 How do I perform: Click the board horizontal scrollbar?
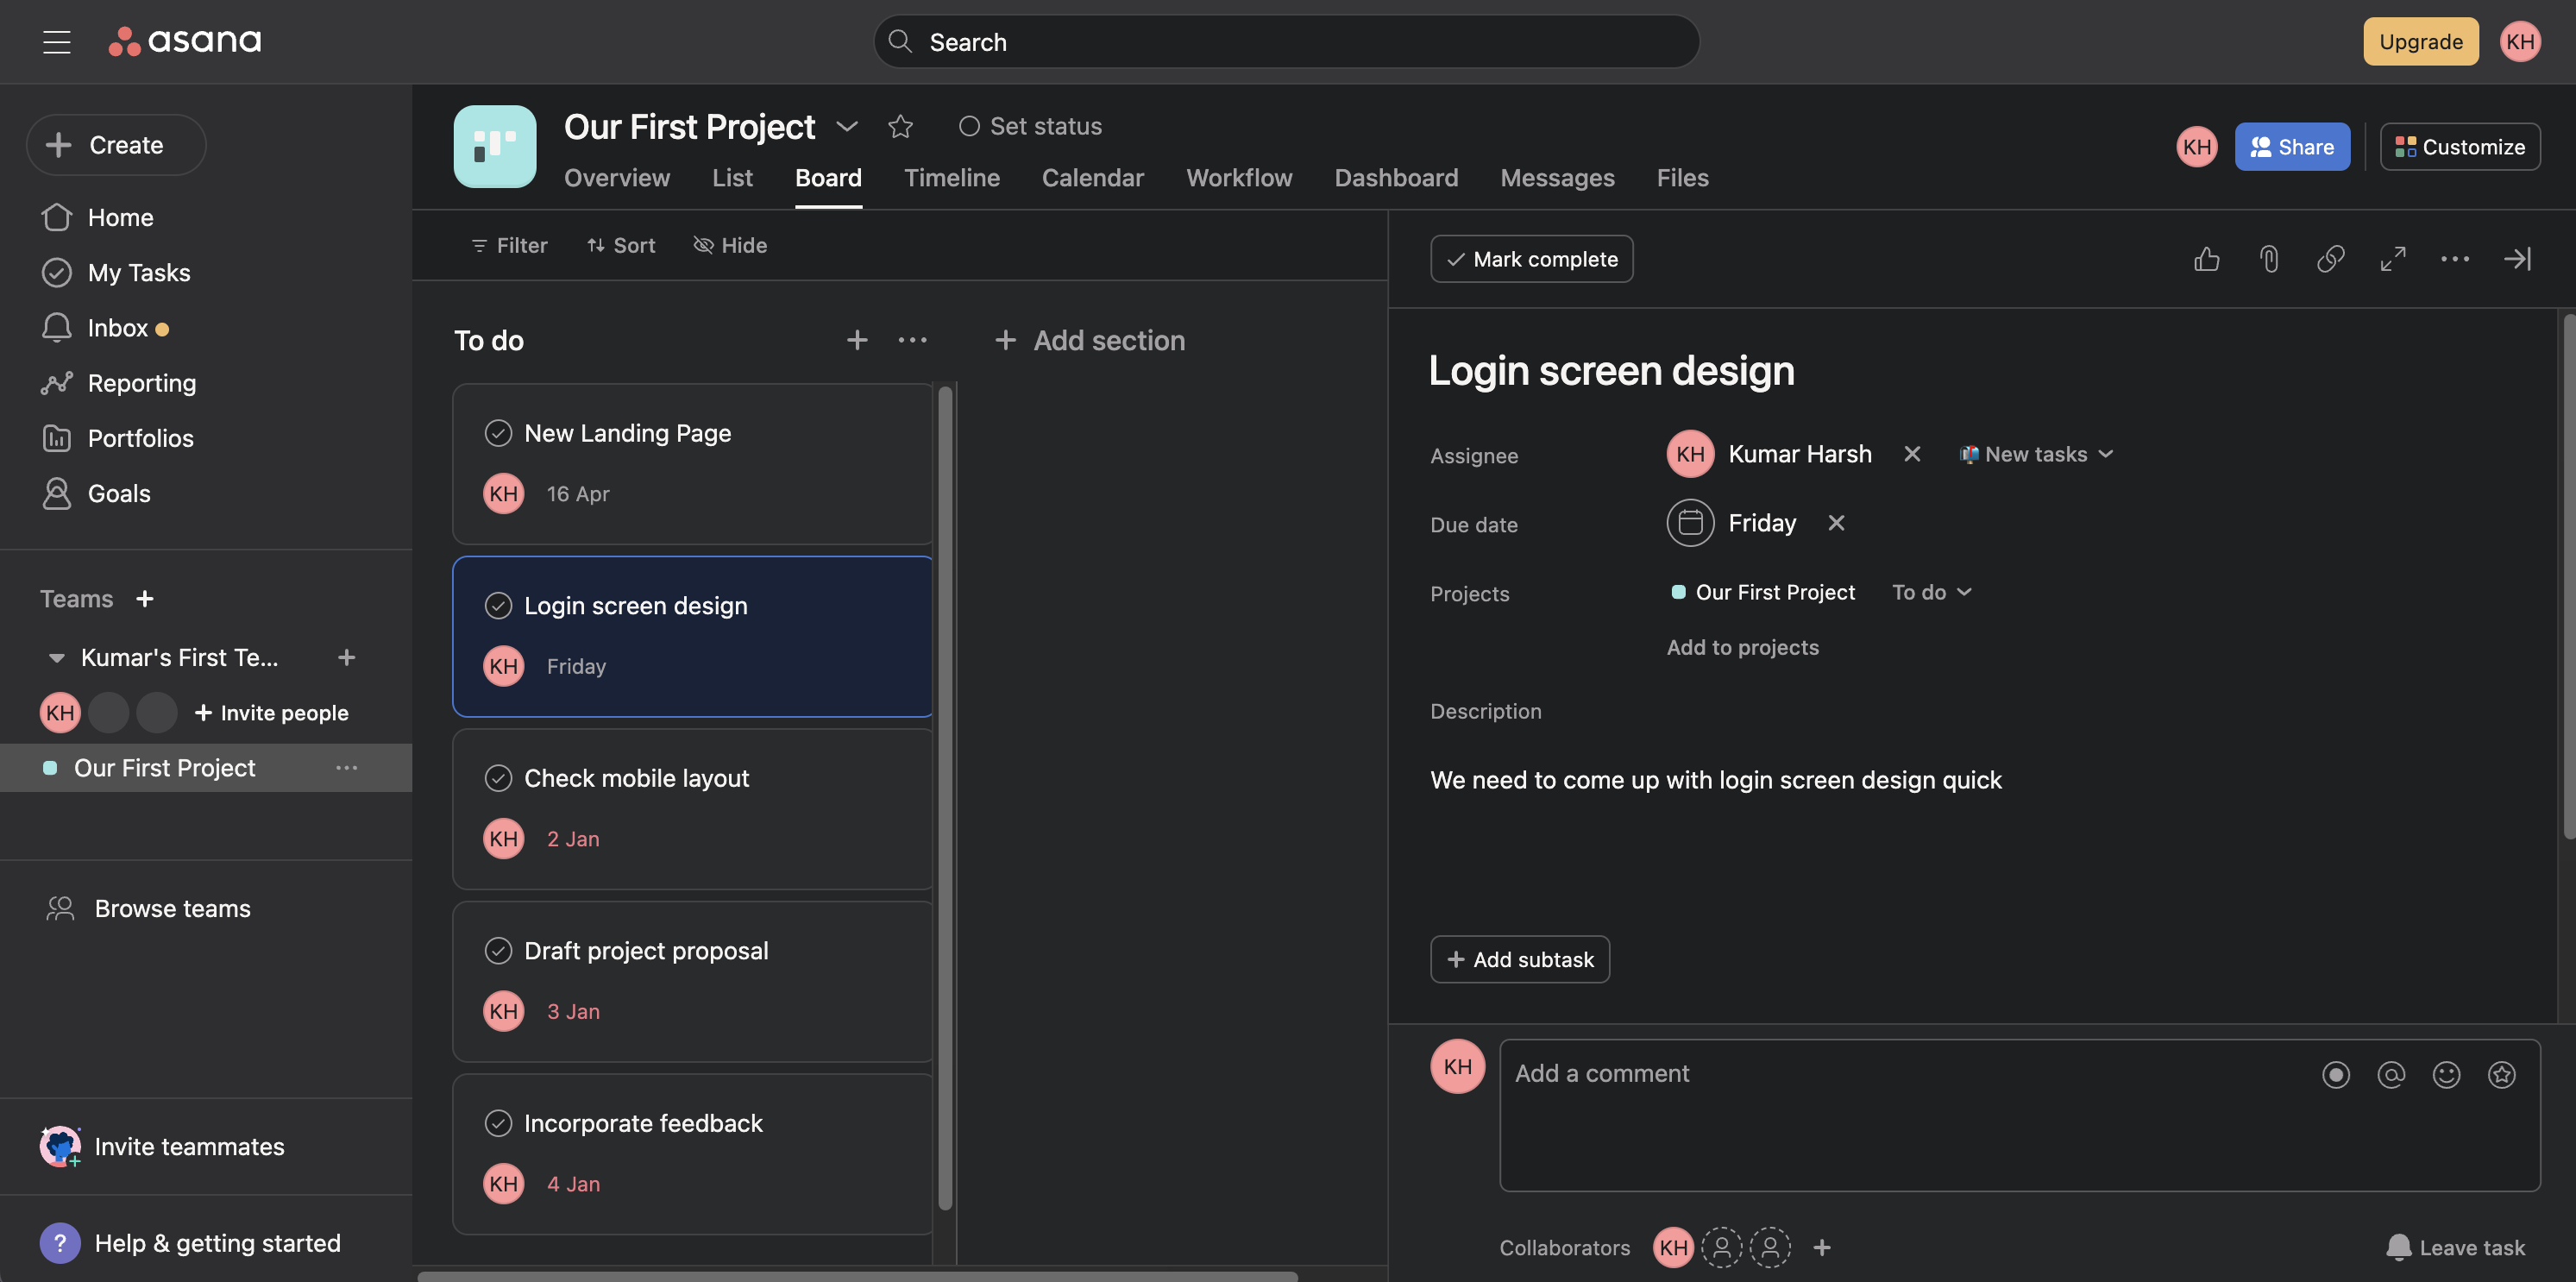[x=857, y=1276]
